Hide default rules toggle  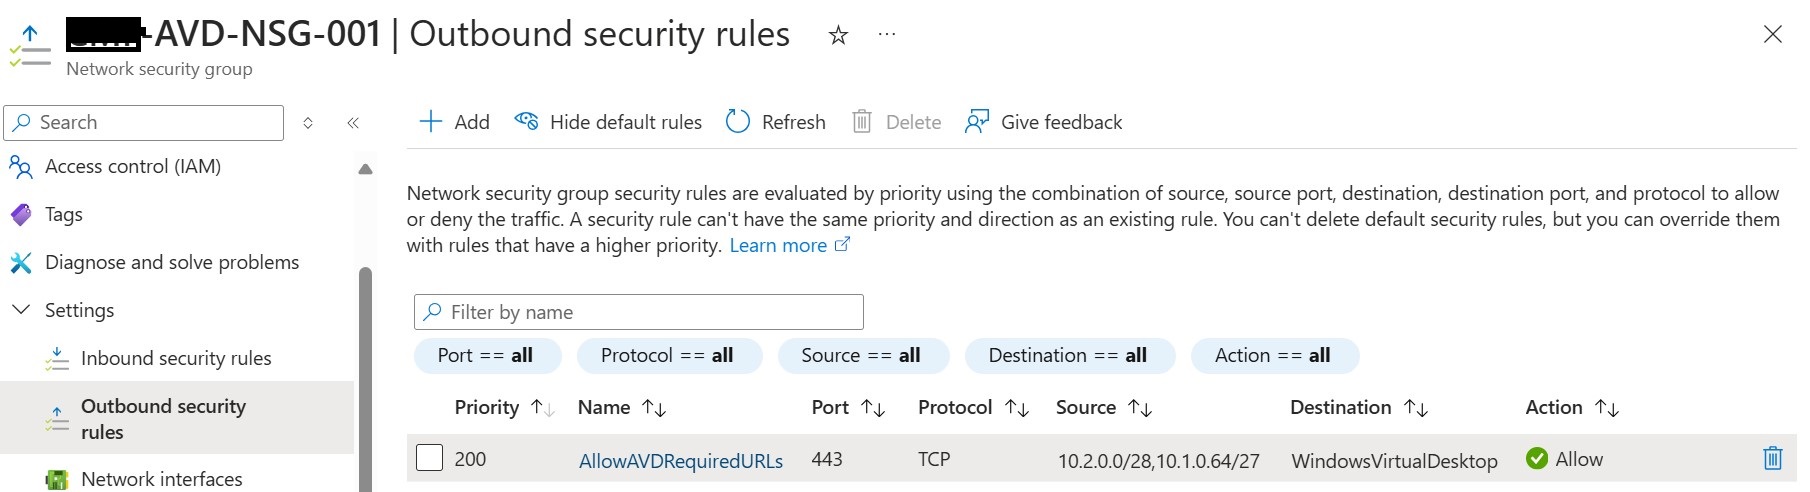pyautogui.click(x=608, y=122)
